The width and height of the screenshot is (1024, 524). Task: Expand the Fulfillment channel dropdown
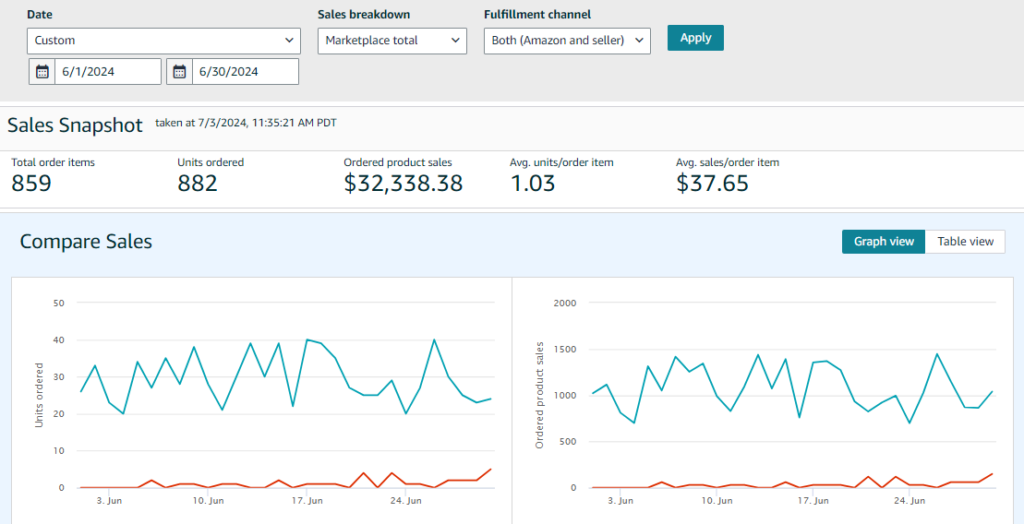pyautogui.click(x=567, y=40)
